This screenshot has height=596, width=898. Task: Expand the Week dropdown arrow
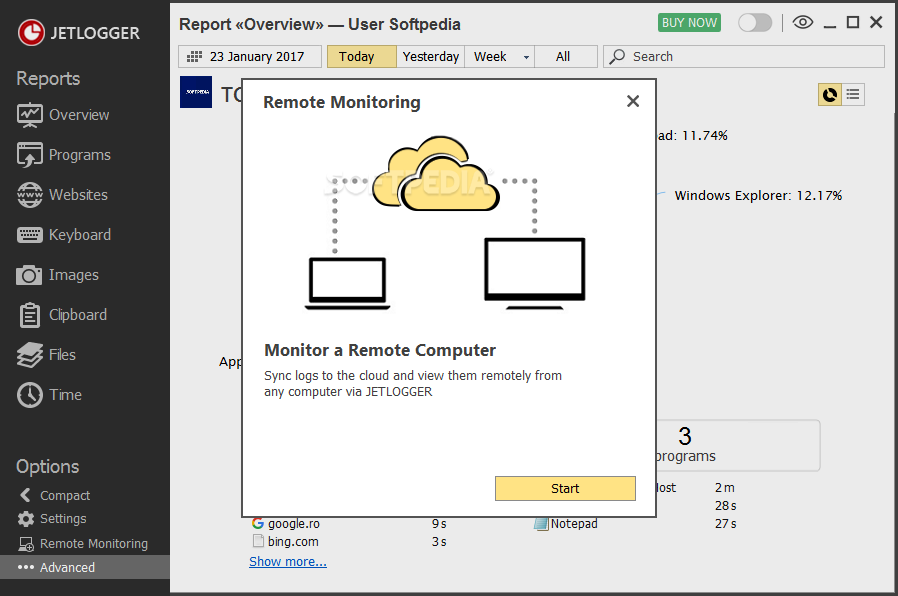526,57
